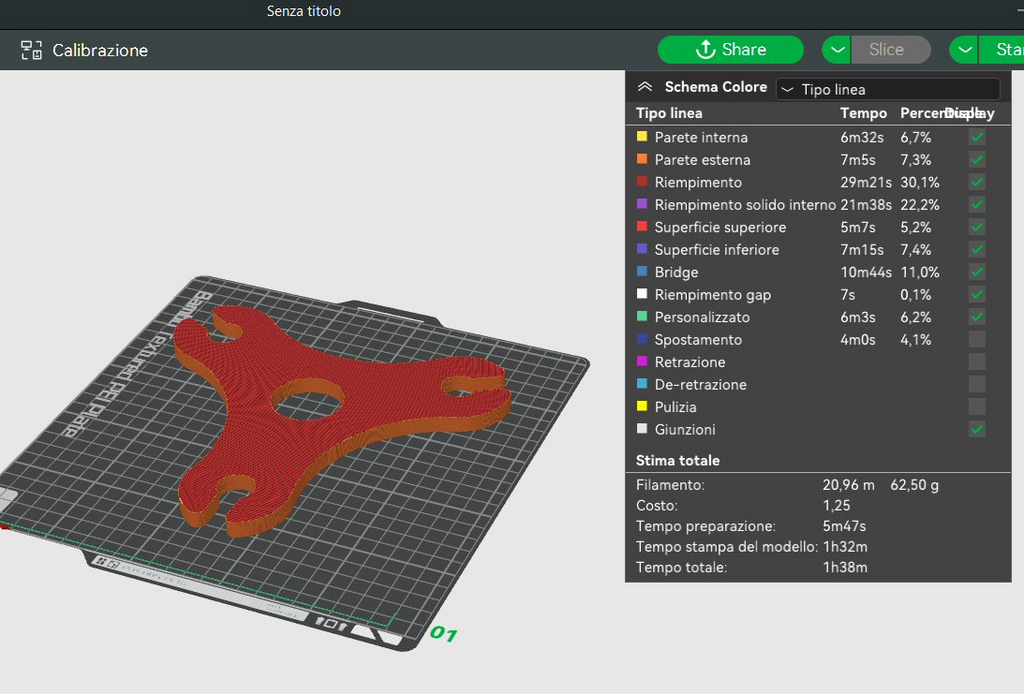The image size is (1024, 694).
Task: Toggle display of Riempimento
Action: coord(977,182)
